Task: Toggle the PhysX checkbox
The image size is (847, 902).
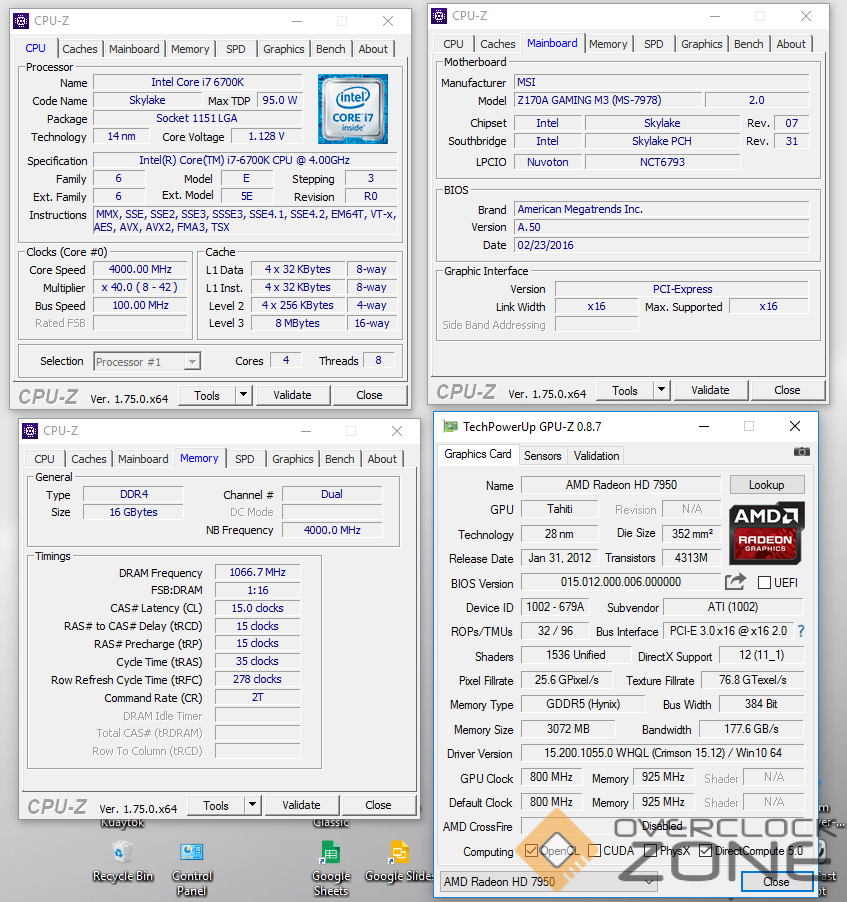Action: pos(651,851)
